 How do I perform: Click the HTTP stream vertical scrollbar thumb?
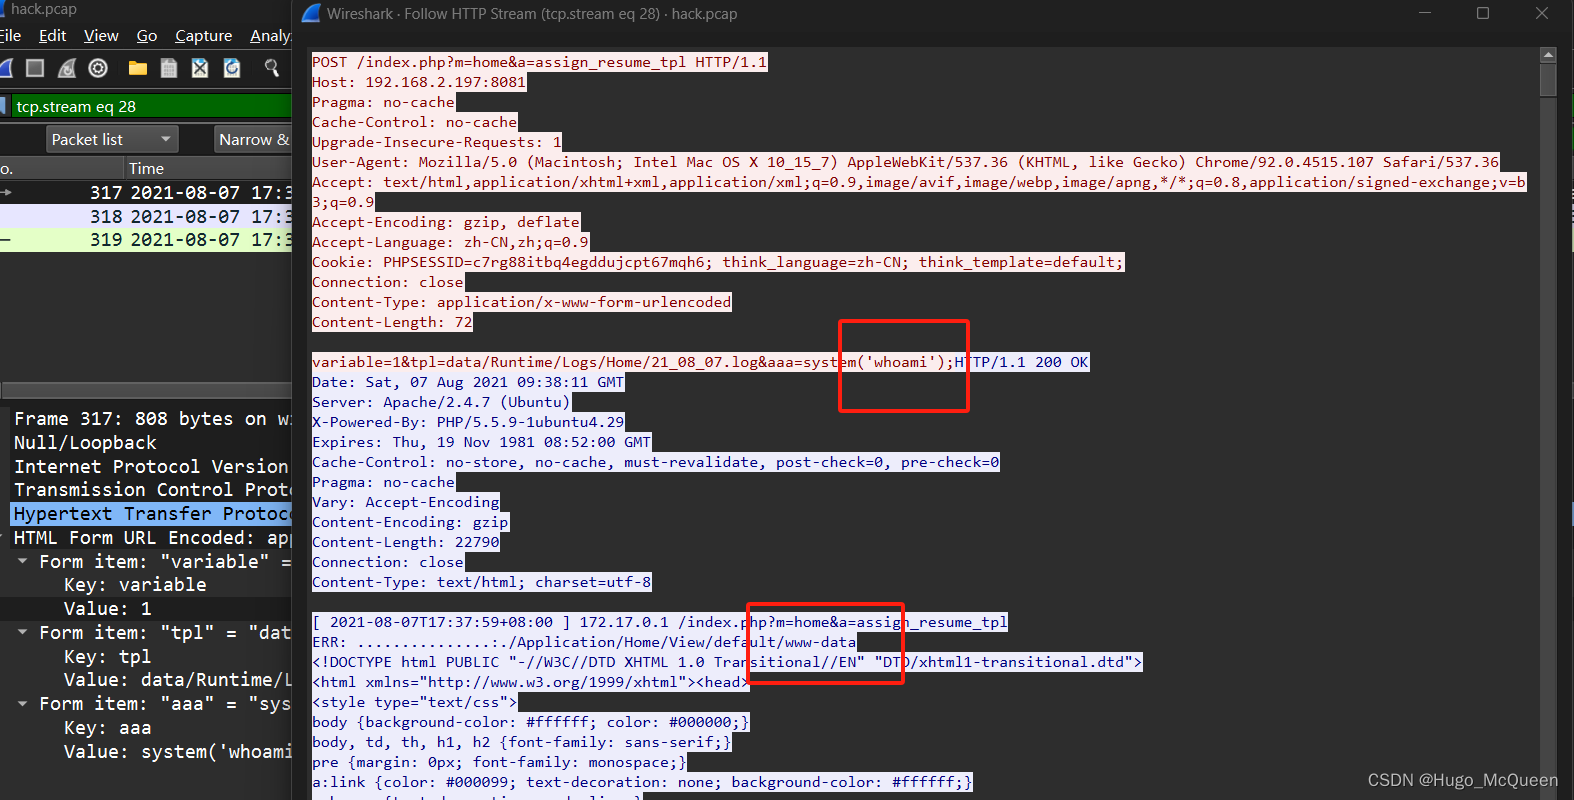1548,80
